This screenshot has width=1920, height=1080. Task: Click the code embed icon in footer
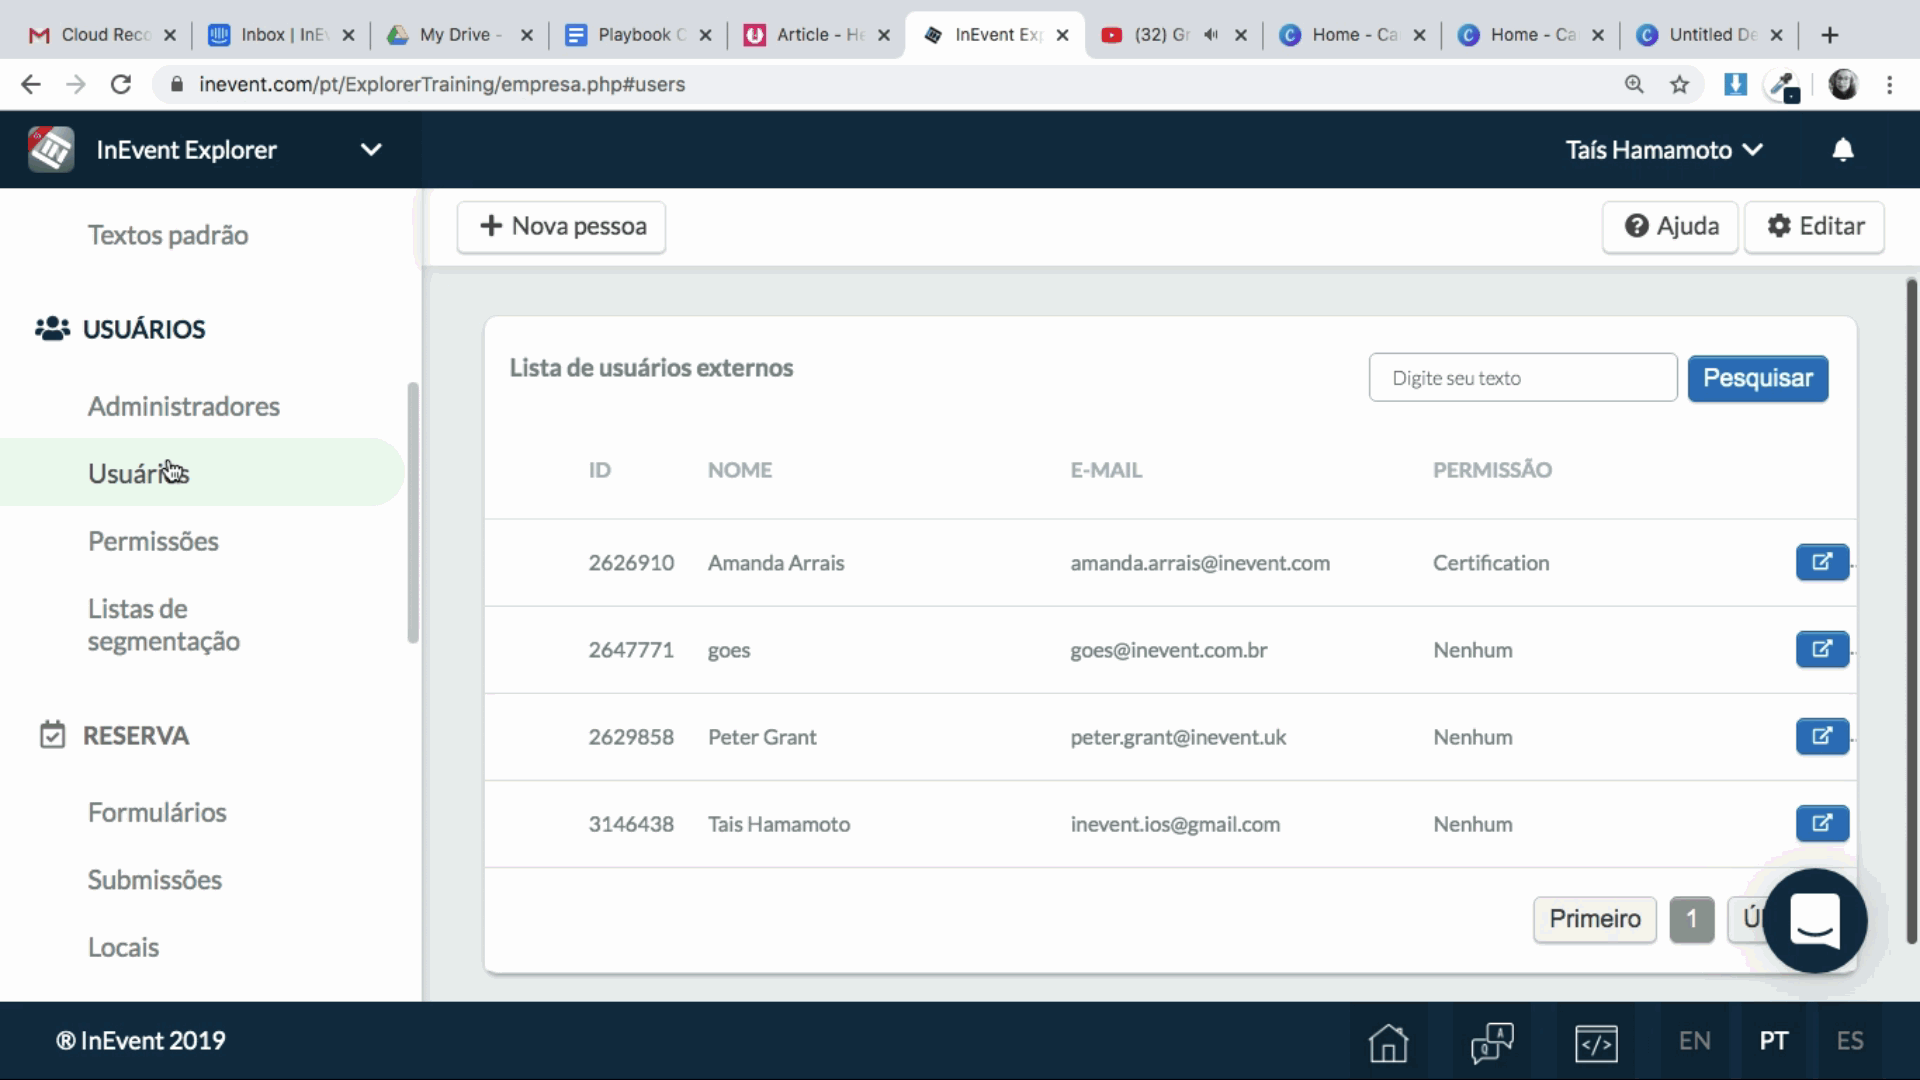coord(1596,1042)
